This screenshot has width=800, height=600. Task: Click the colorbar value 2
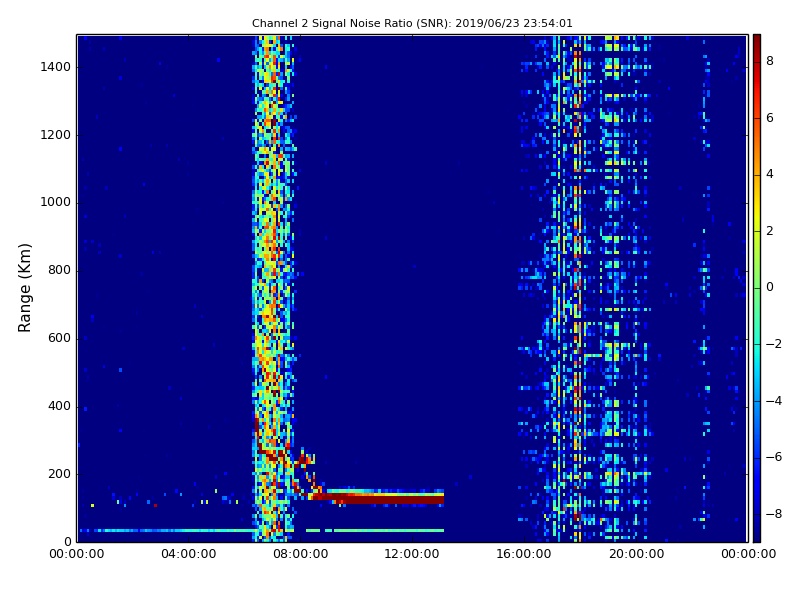pos(770,231)
